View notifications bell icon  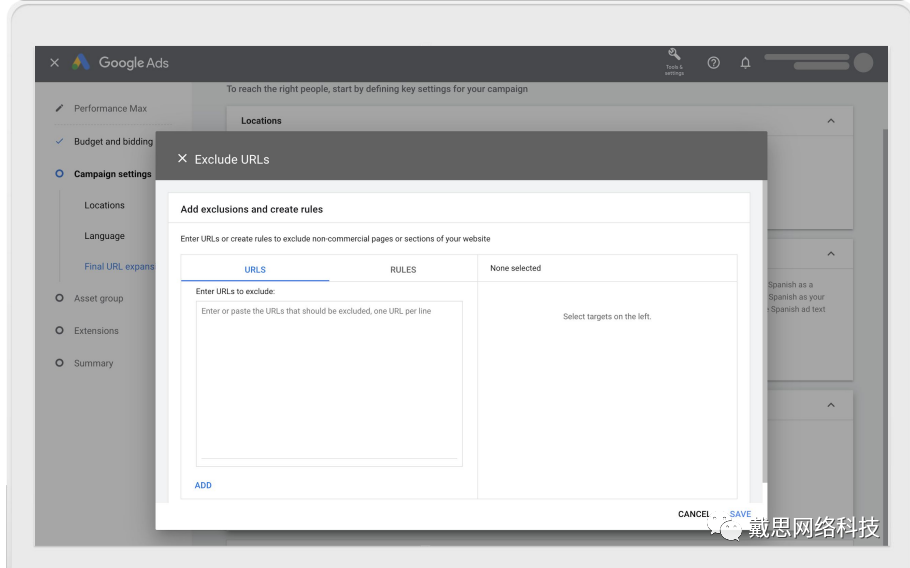pyautogui.click(x=745, y=63)
